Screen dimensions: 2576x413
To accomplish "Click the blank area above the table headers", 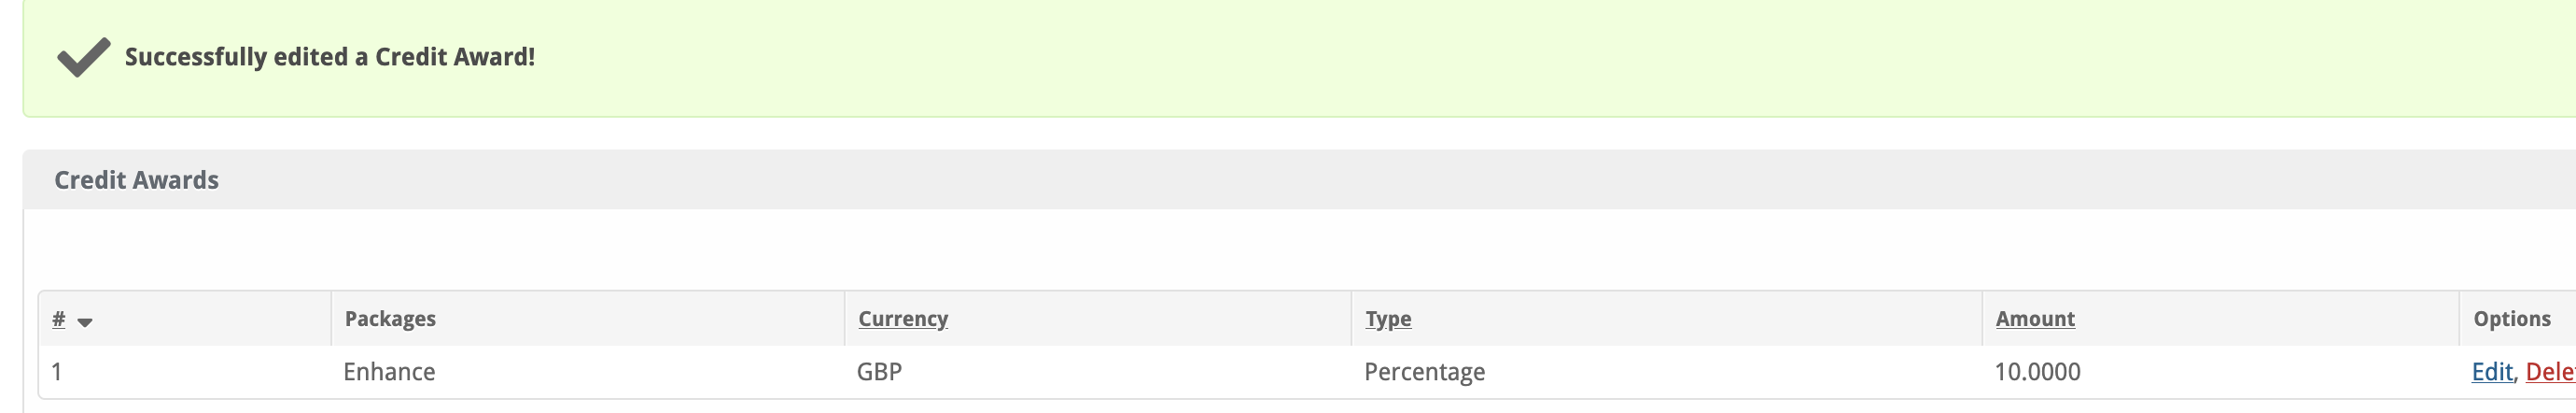I will [x=1200, y=250].
